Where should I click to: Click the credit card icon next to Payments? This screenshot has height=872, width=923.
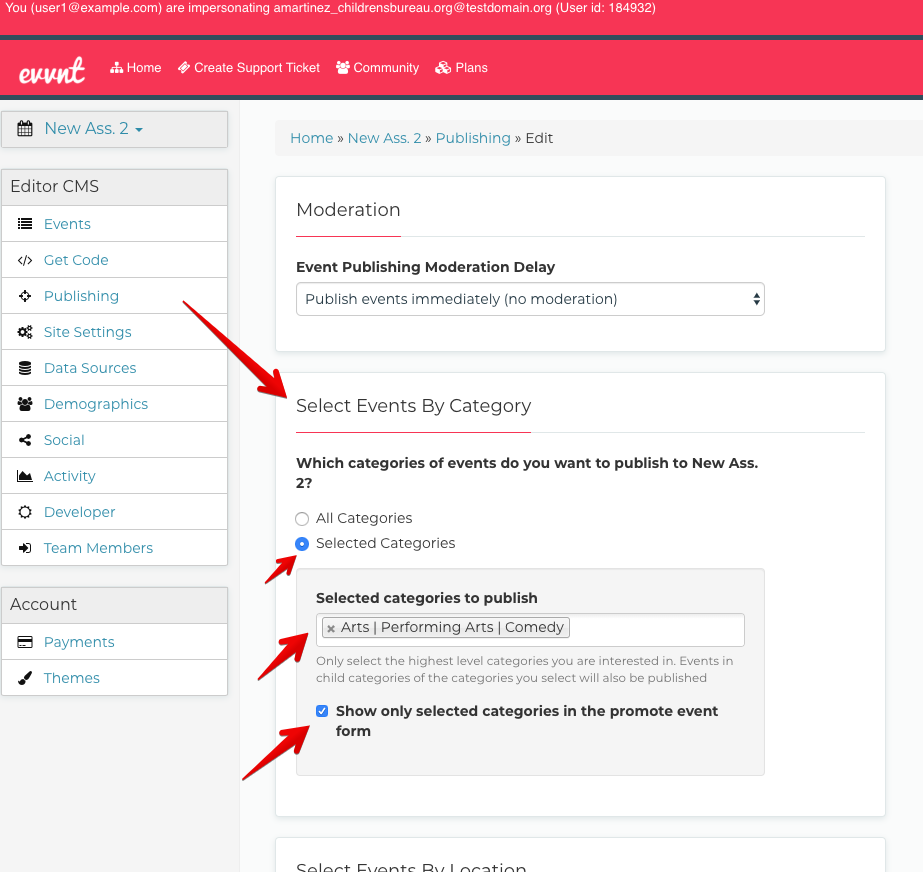pos(25,642)
